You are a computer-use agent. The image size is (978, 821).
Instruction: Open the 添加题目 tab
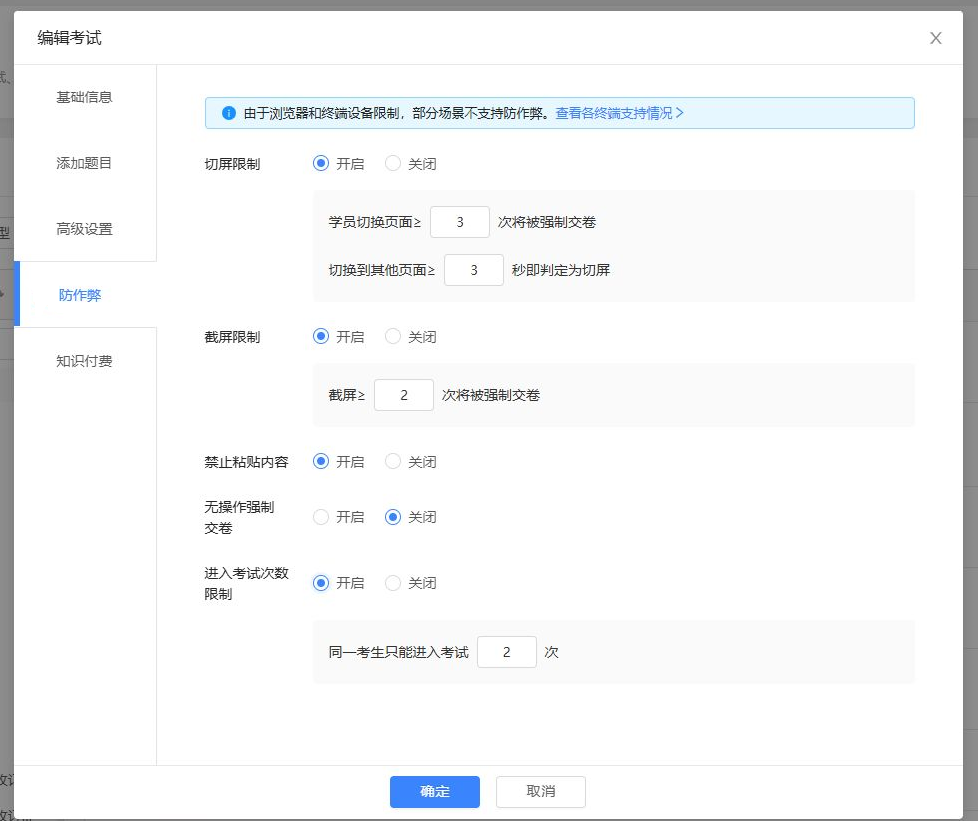(x=84, y=163)
